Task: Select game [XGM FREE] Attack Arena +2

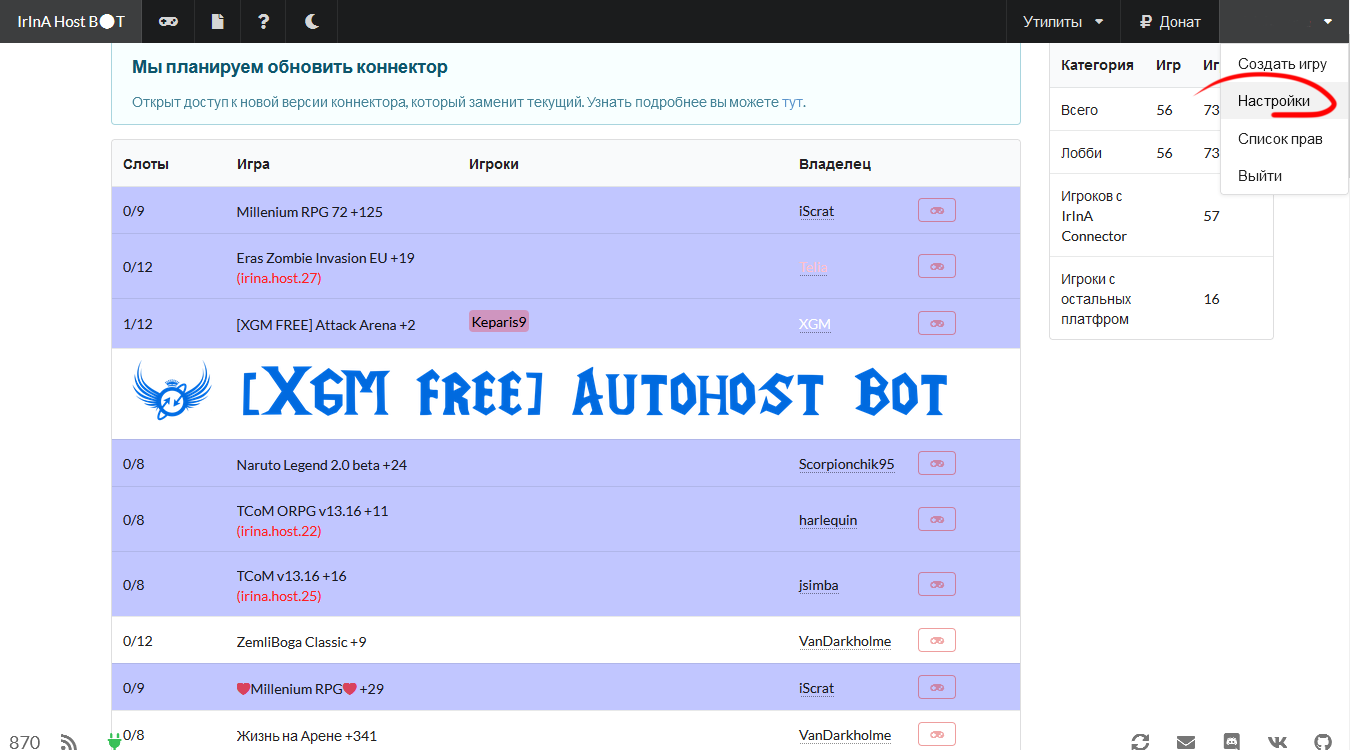Action: (326, 324)
